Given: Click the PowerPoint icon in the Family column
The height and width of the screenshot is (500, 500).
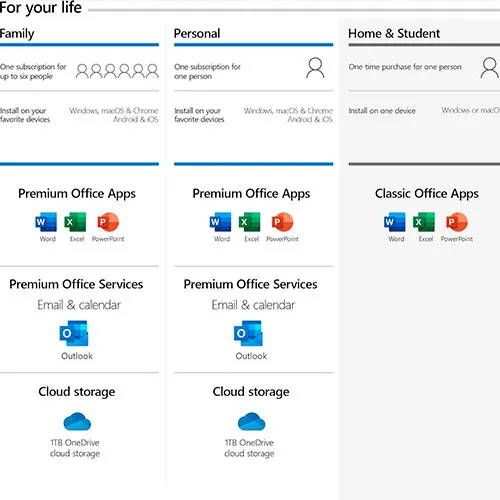Looking at the screenshot, I should [x=108, y=222].
